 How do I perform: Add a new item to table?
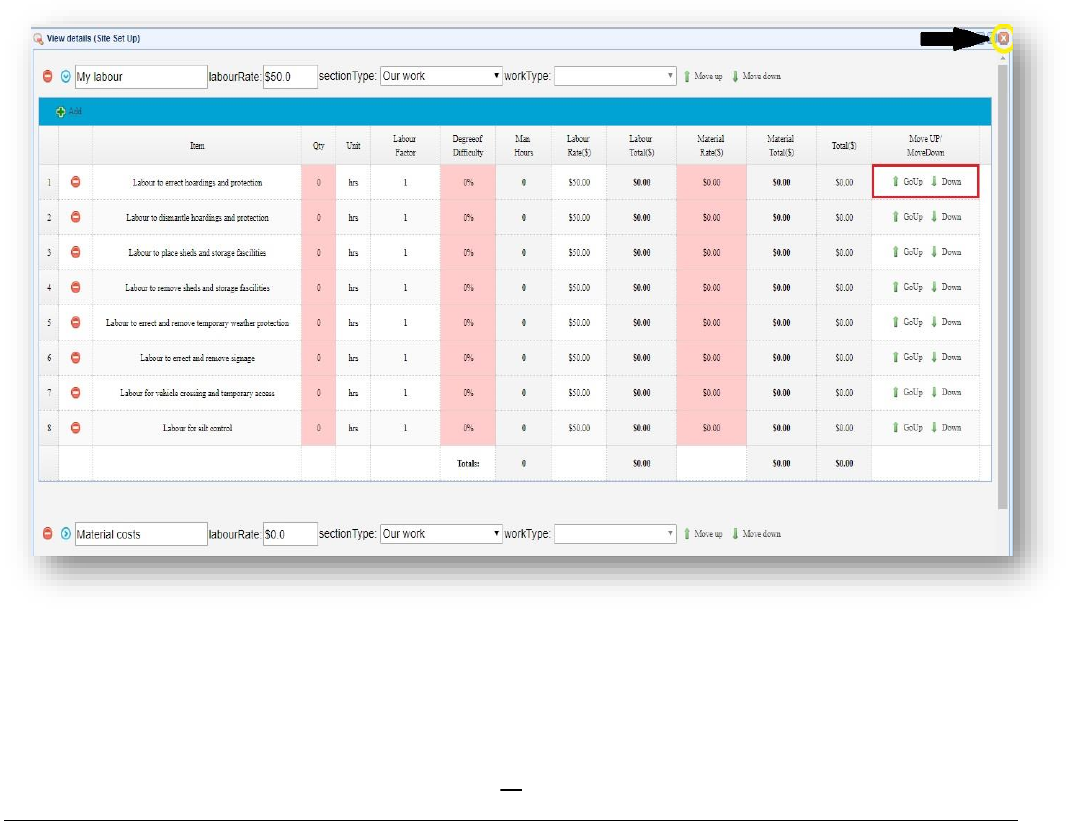[x=68, y=111]
